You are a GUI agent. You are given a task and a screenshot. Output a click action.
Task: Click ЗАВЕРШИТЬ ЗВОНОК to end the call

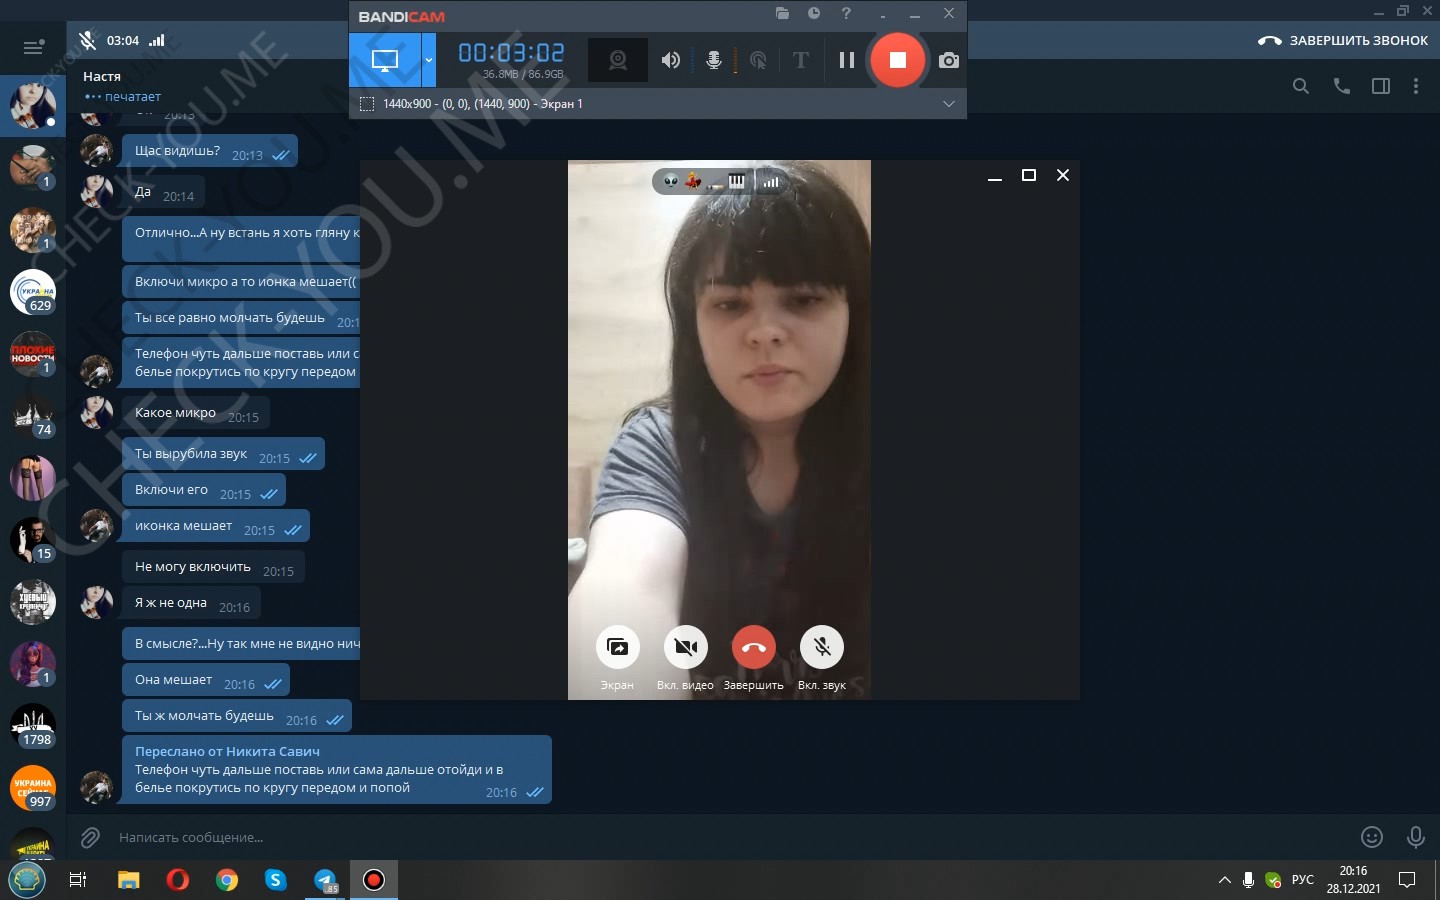click(1343, 41)
